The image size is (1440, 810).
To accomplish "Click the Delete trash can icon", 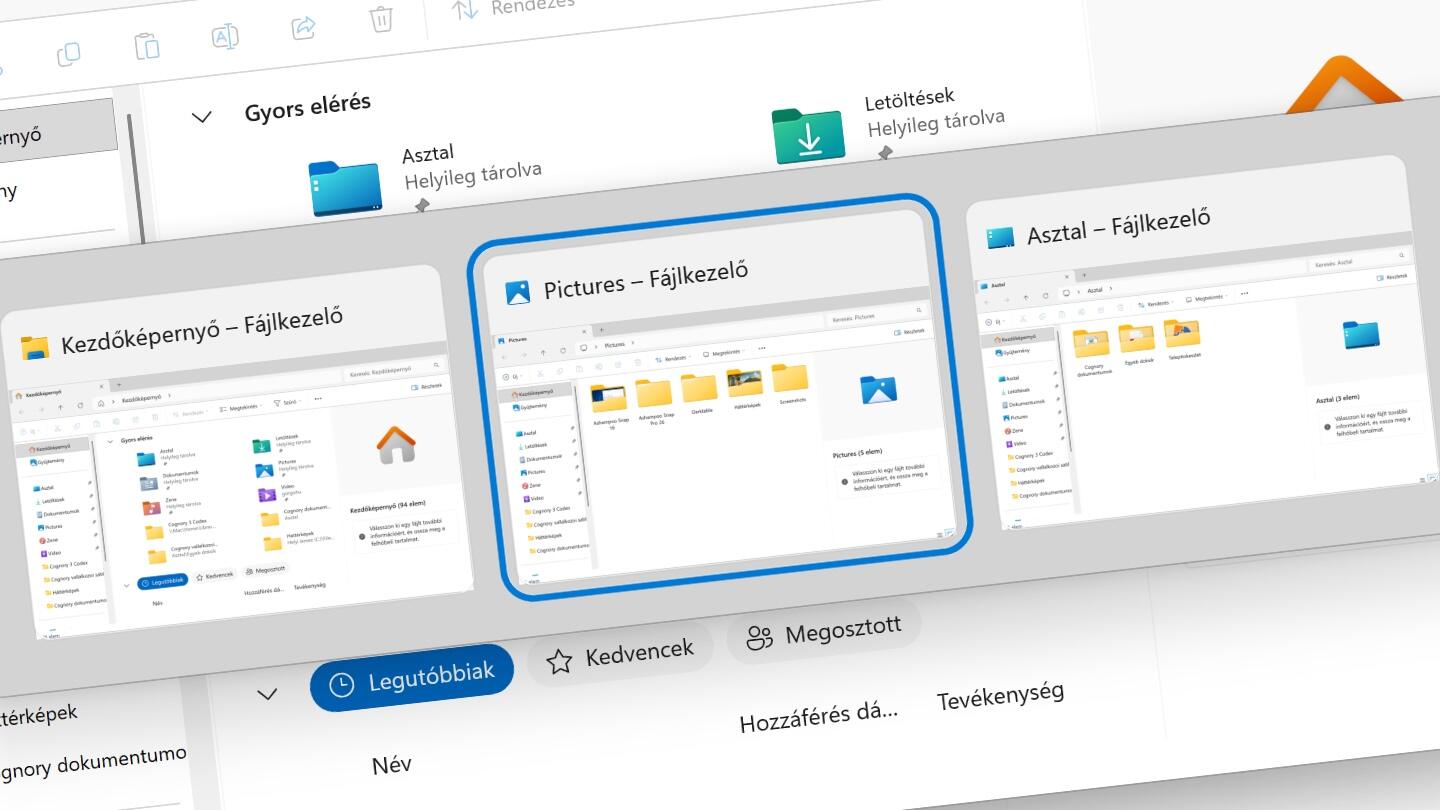I will click(380, 18).
